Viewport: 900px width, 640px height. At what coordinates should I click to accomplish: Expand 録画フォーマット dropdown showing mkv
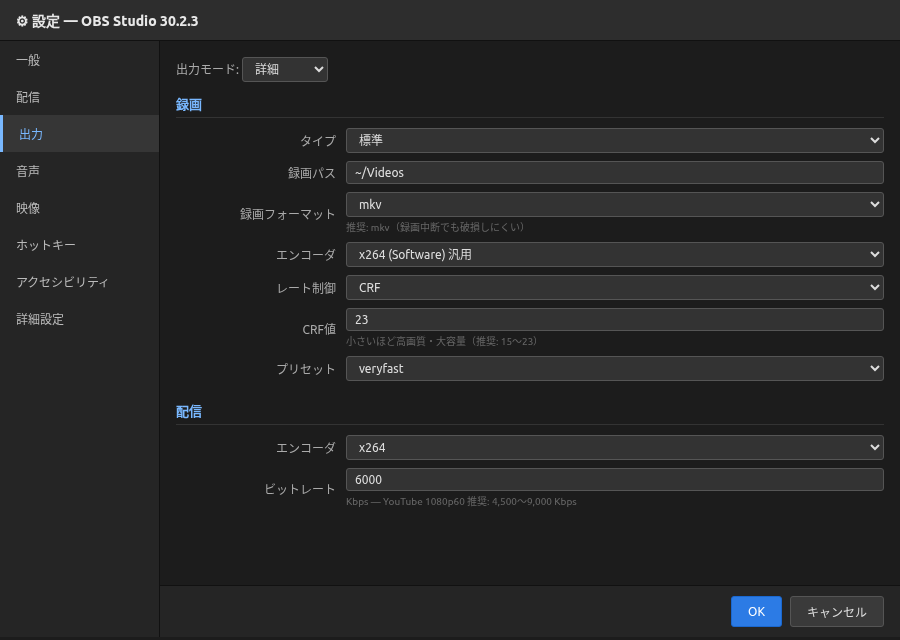[x=614, y=204]
